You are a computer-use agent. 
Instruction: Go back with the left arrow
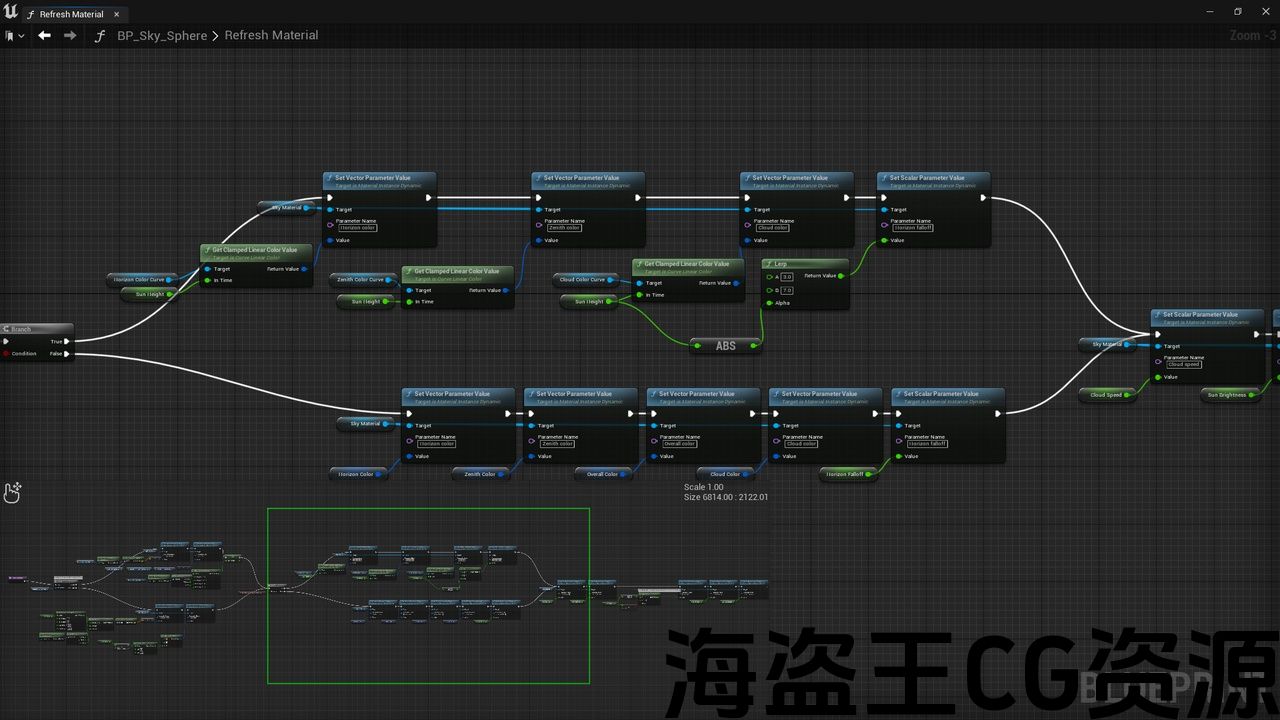pos(44,35)
